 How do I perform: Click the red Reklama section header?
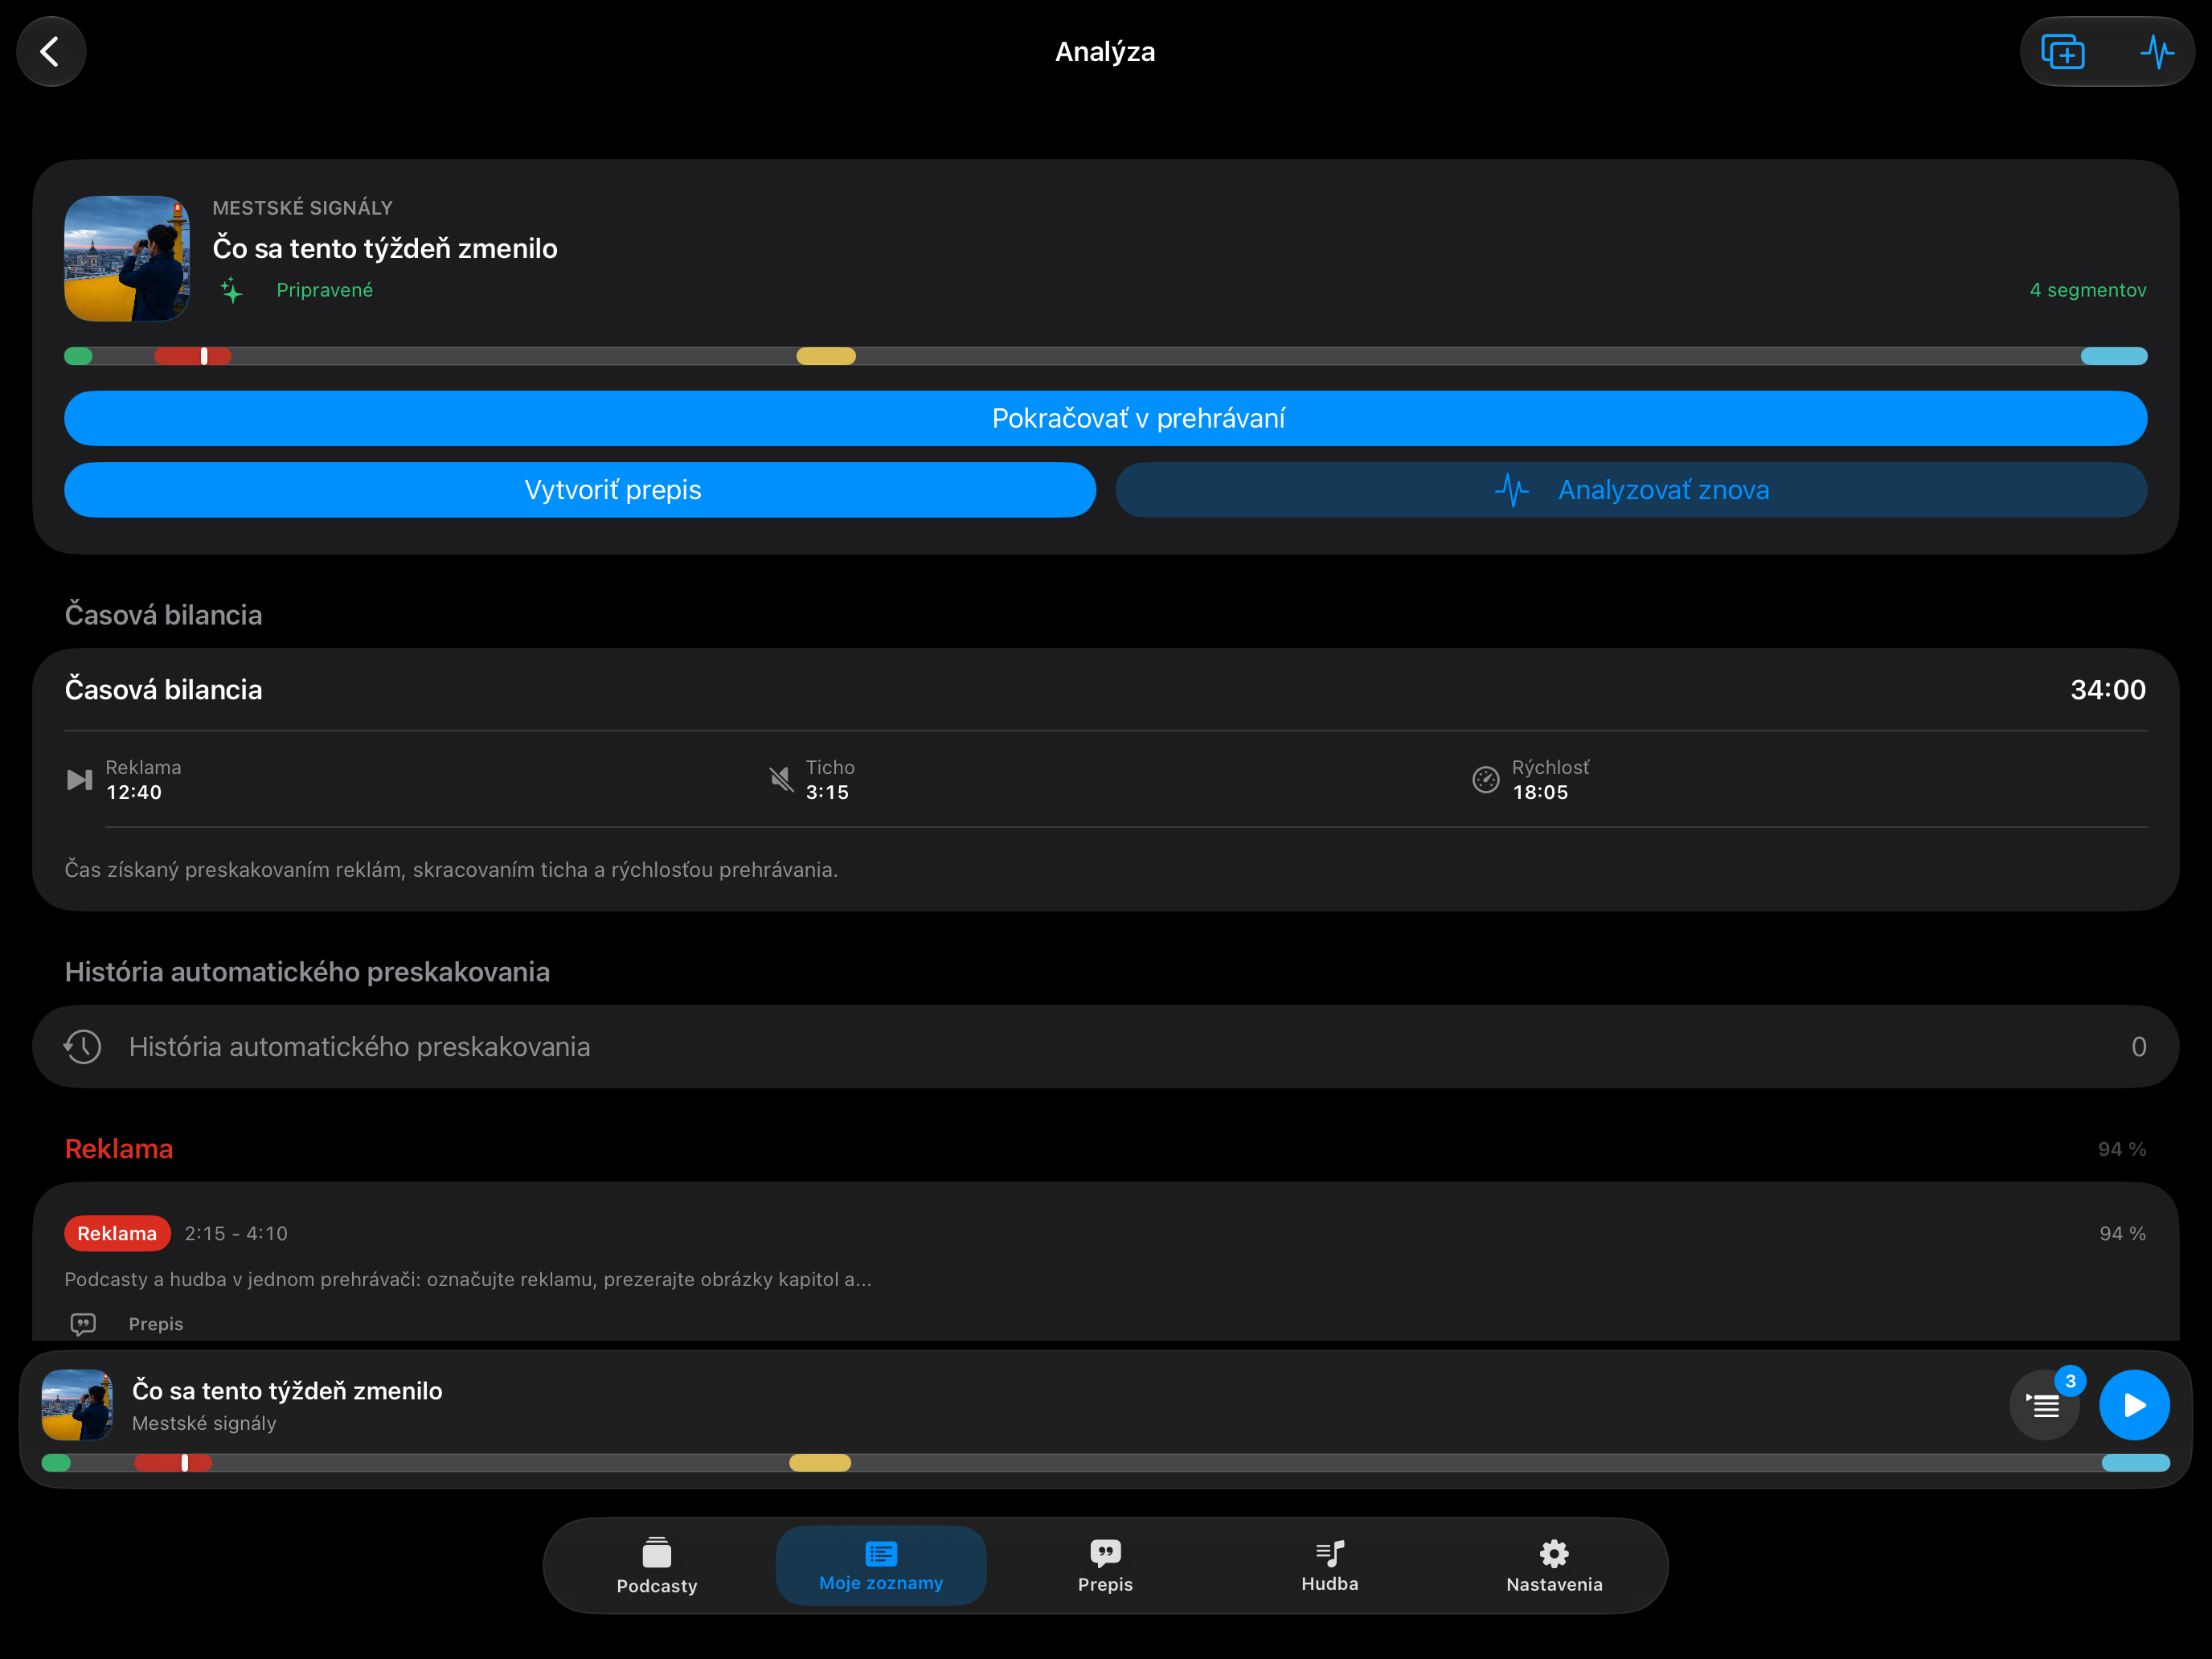119,1149
